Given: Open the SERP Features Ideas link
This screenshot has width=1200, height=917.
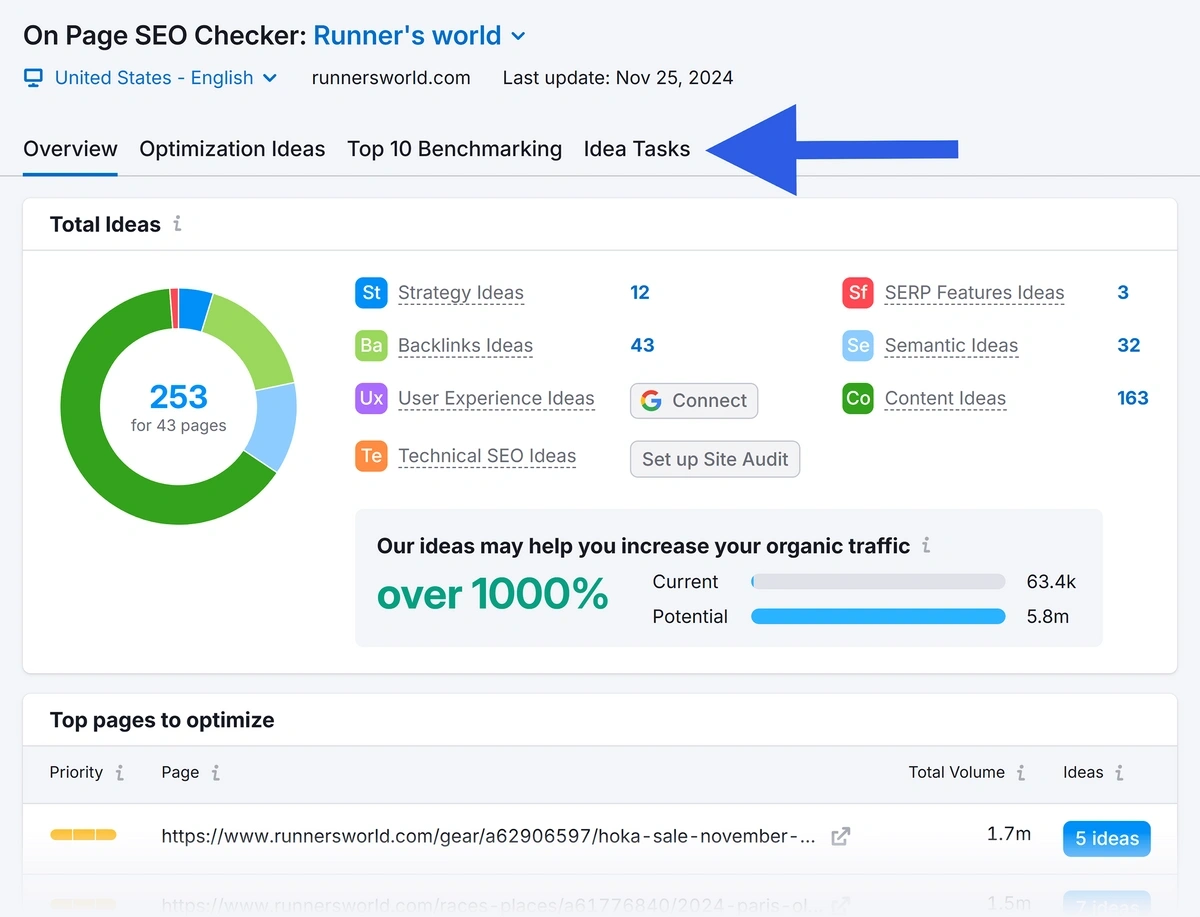Looking at the screenshot, I should (974, 293).
